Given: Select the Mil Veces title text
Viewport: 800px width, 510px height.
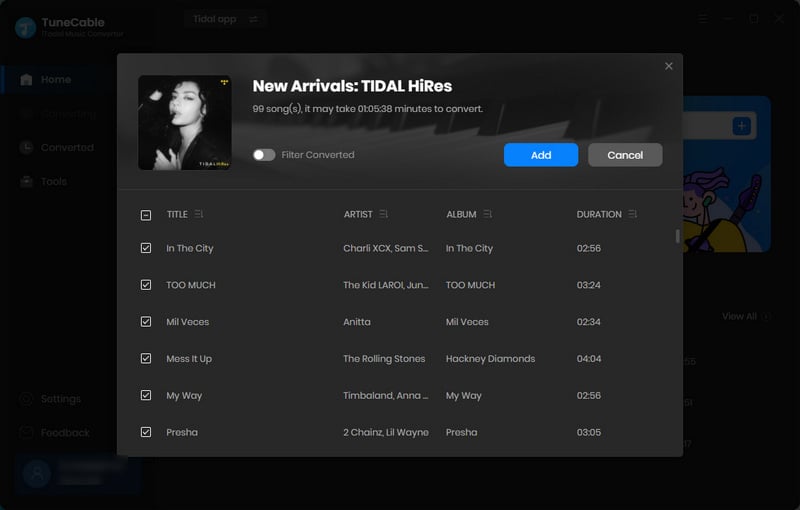Looking at the screenshot, I should pos(187,322).
